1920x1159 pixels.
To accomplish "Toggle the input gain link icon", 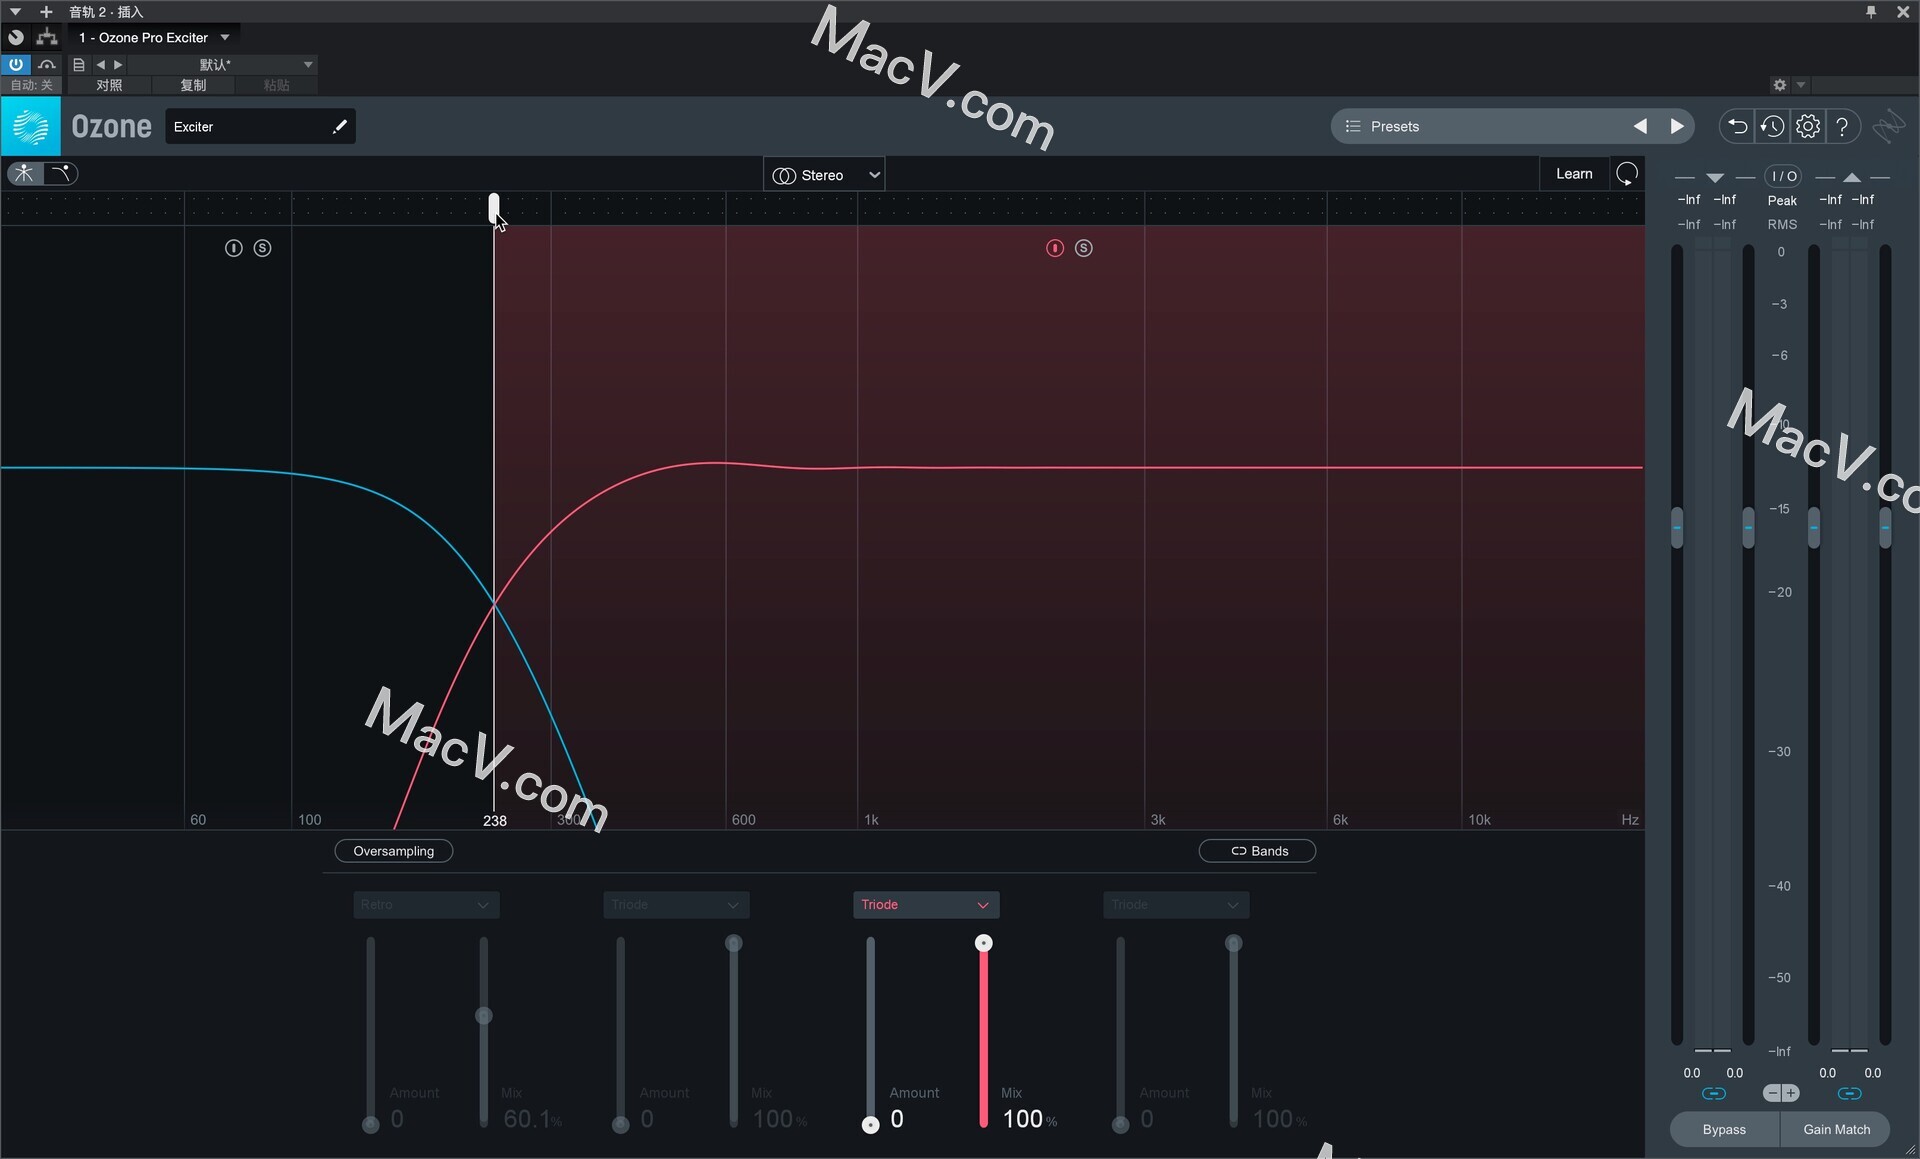I will pos(1713,1093).
